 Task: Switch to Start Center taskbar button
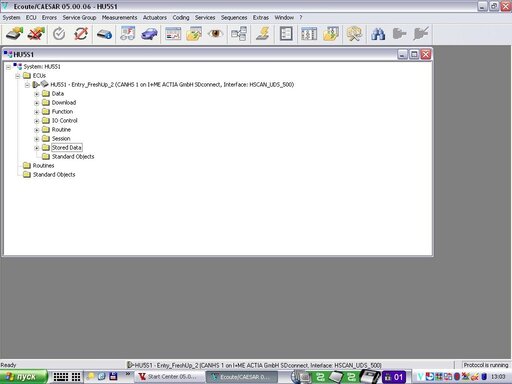point(169,377)
